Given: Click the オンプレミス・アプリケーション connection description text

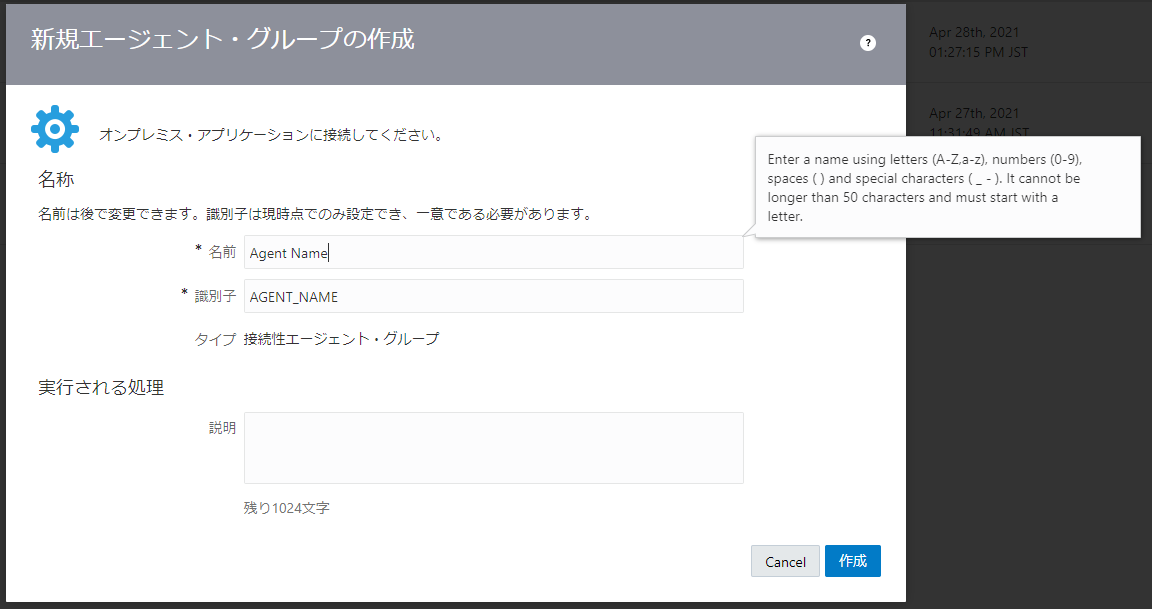Looking at the screenshot, I should pos(271,135).
